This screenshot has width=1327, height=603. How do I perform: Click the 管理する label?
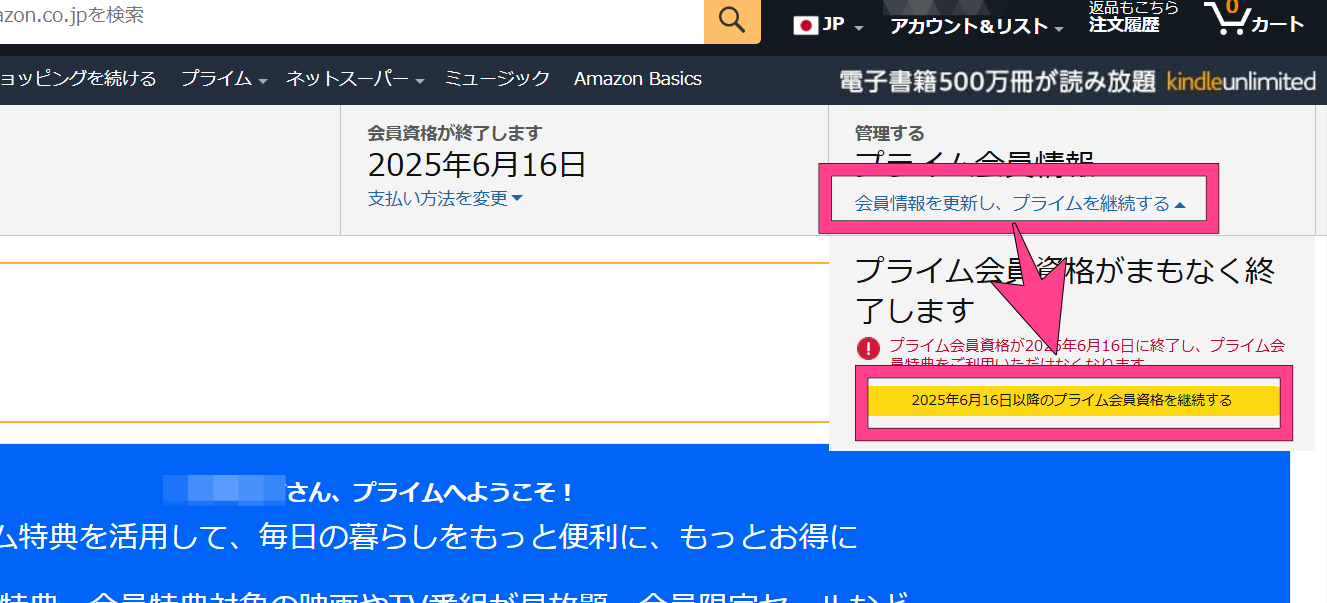(x=890, y=133)
